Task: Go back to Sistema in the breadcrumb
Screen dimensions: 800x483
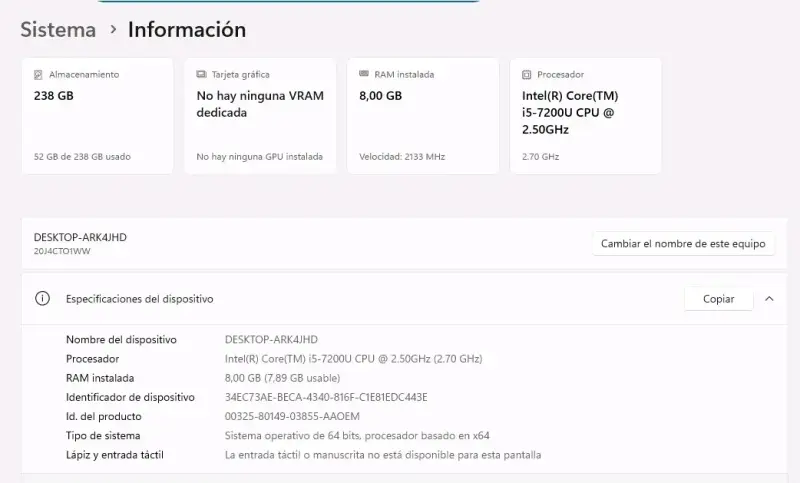Action: 58,30
